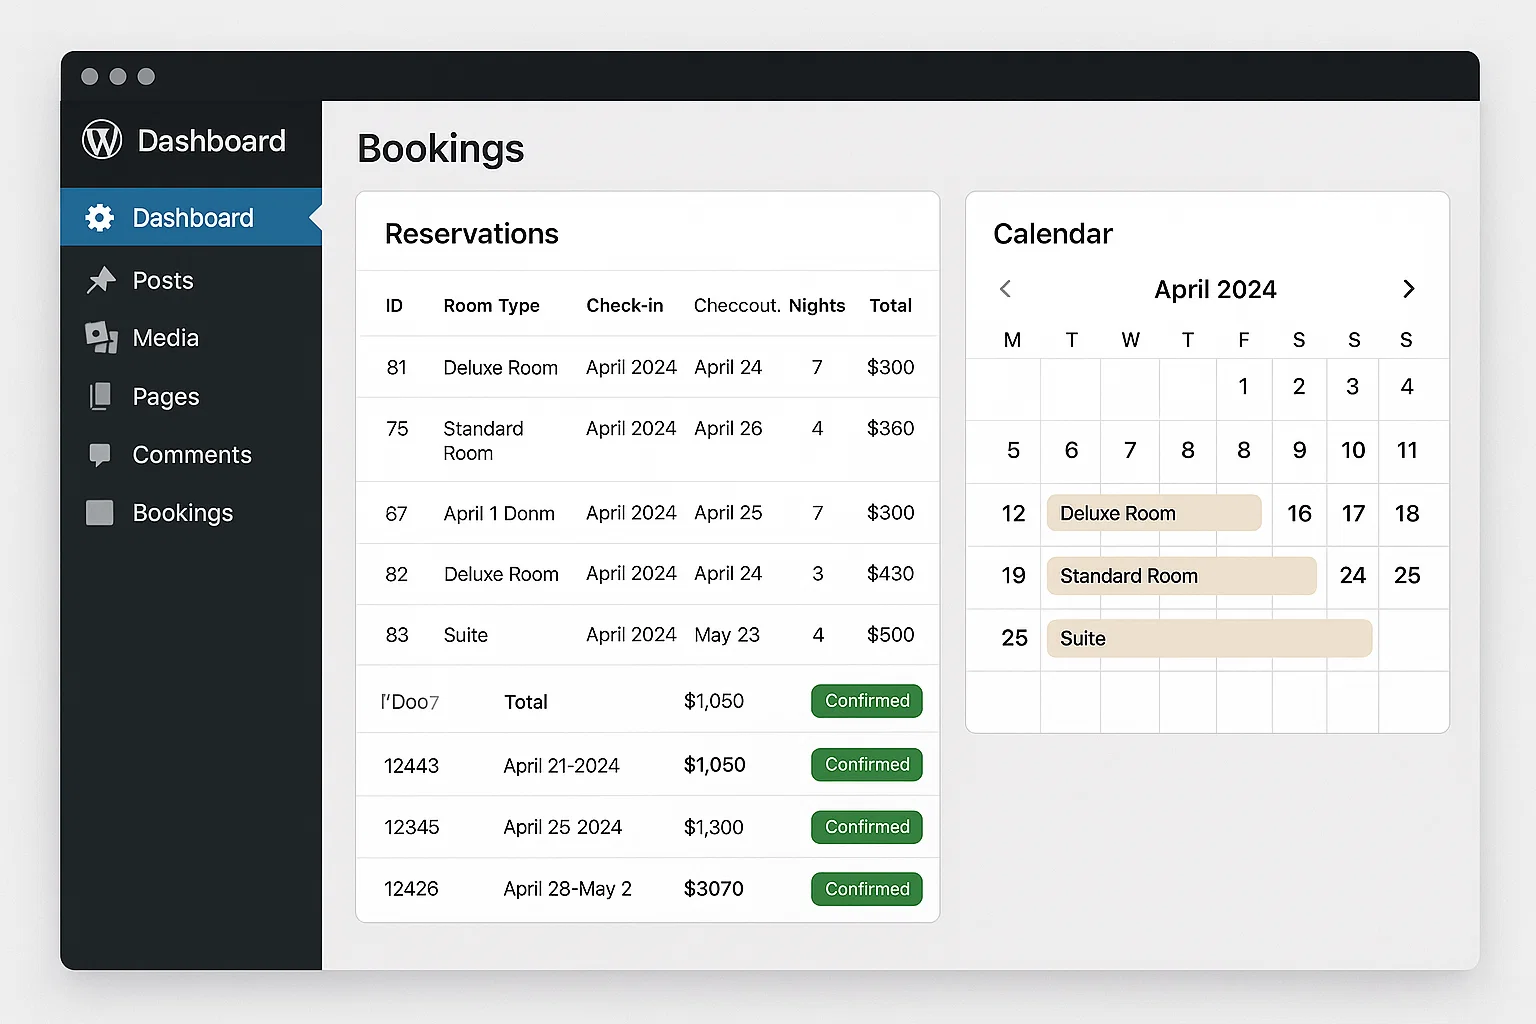Click the Bookings square icon
This screenshot has width=1536, height=1024.
100,513
